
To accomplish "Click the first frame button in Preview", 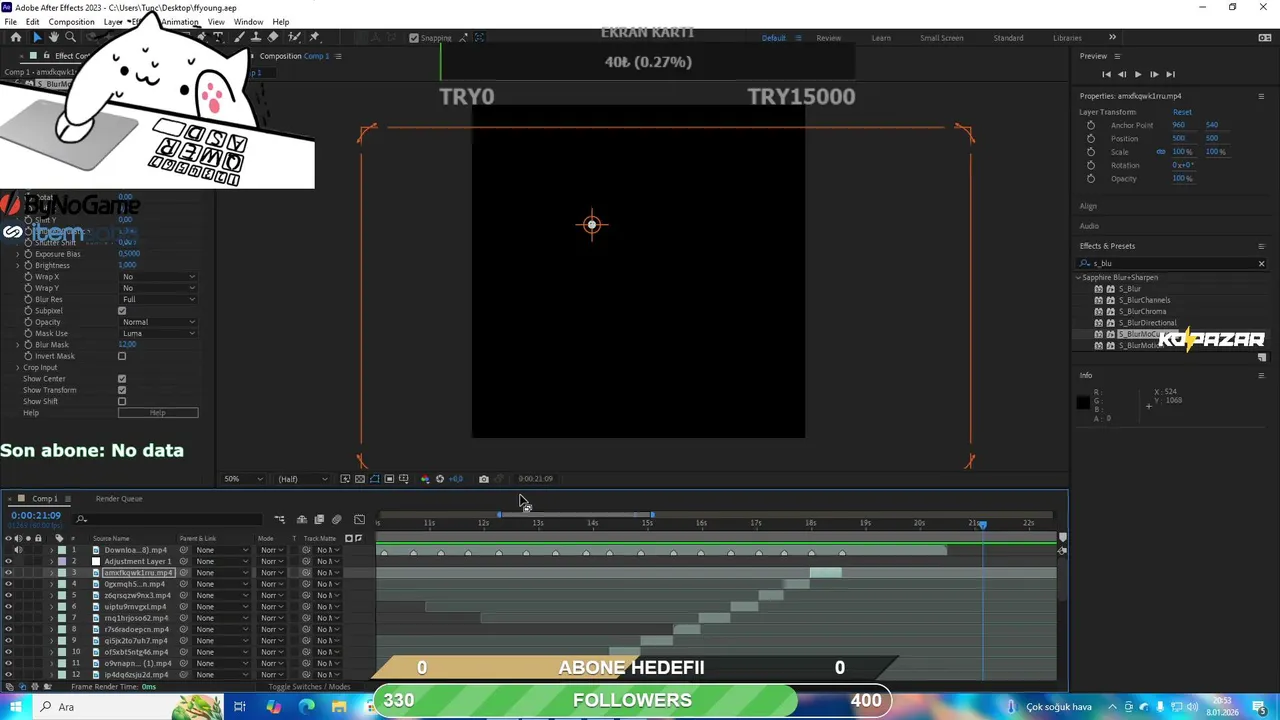I will coord(1106,74).
